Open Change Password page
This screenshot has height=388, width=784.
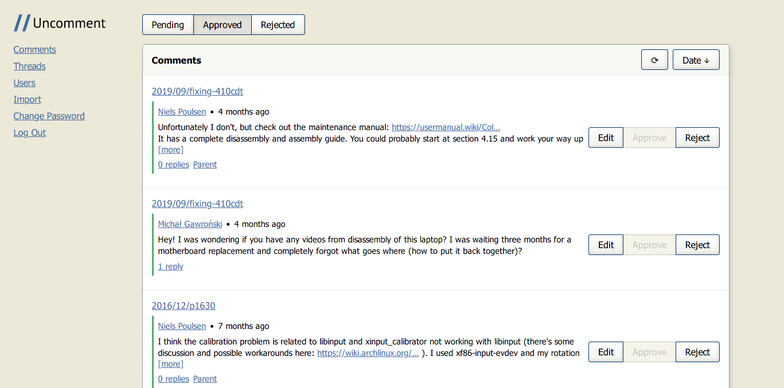[49, 116]
